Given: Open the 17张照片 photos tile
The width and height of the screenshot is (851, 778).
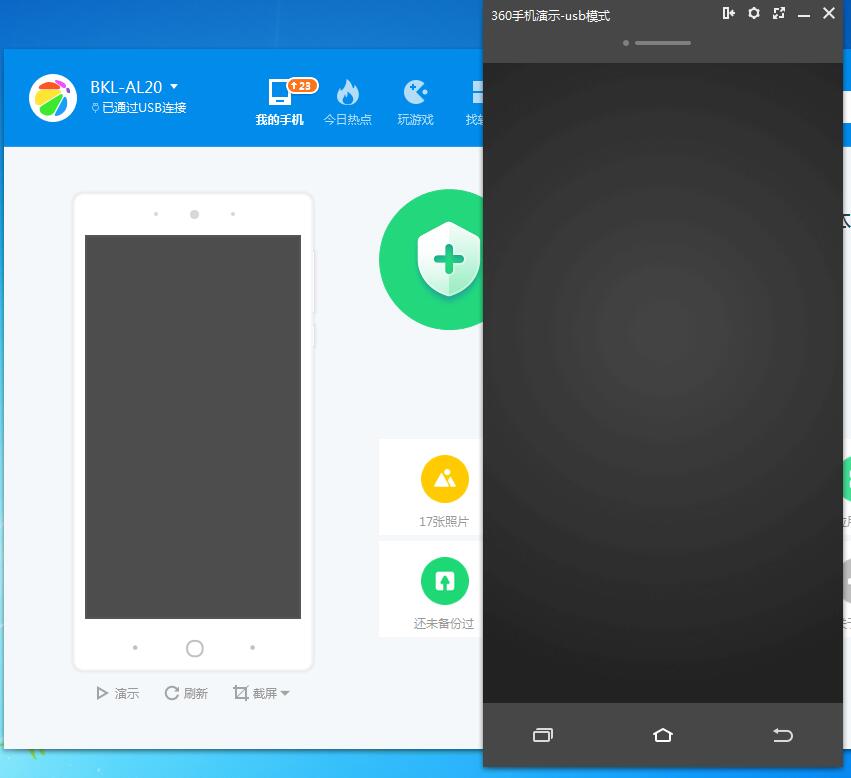Looking at the screenshot, I should [x=444, y=487].
